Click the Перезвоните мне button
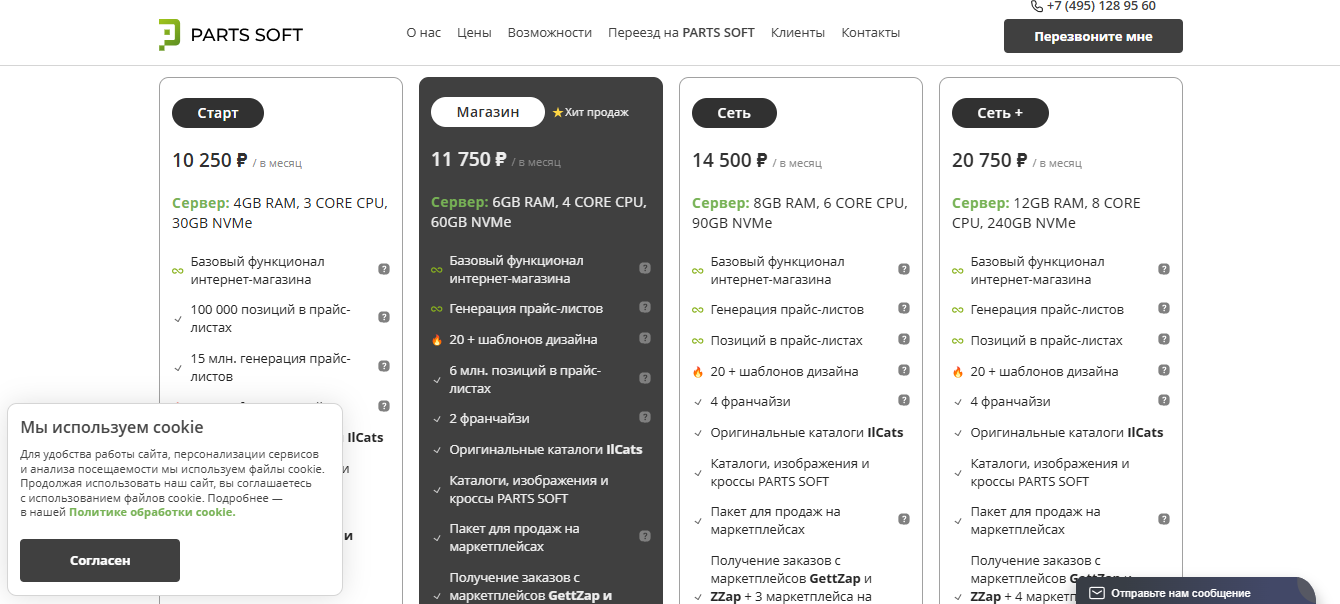The image size is (1340, 604). tap(1093, 36)
